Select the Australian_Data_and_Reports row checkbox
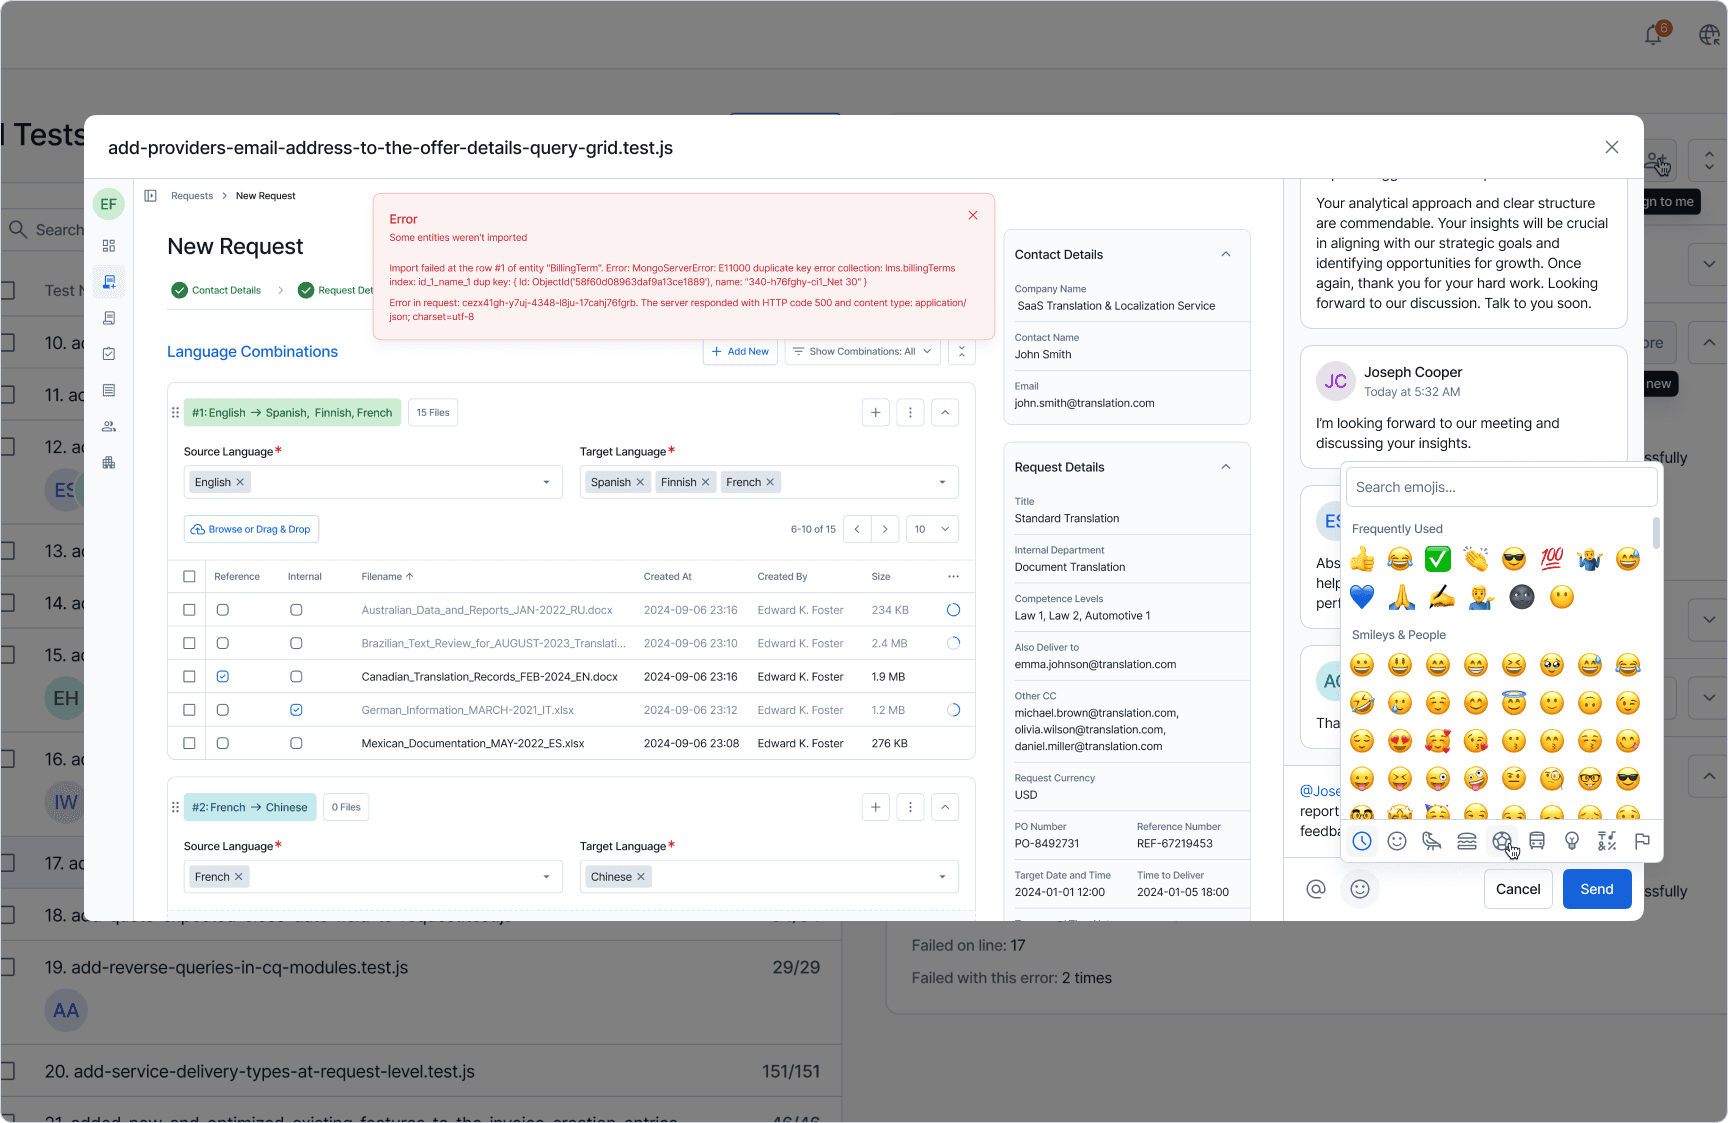The image size is (1728, 1123). click(189, 610)
